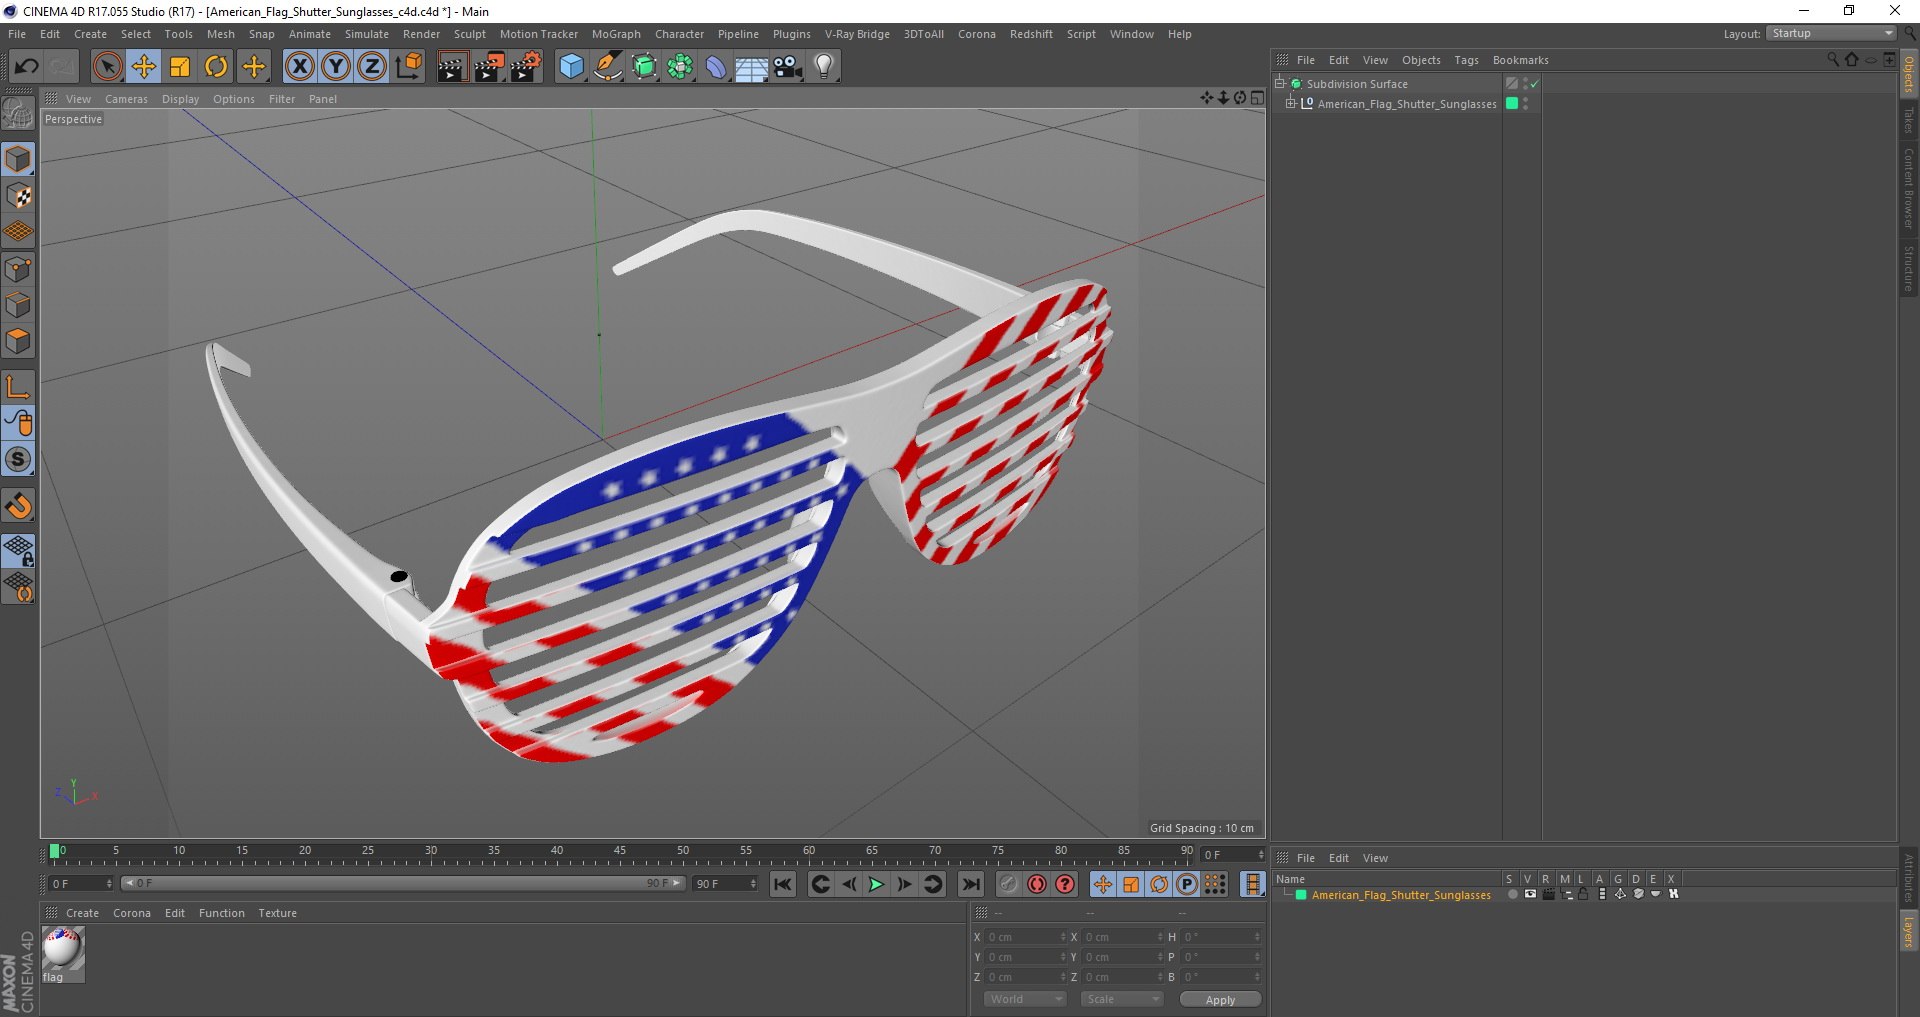Play the animation forward
1920x1017 pixels.
coord(876,884)
